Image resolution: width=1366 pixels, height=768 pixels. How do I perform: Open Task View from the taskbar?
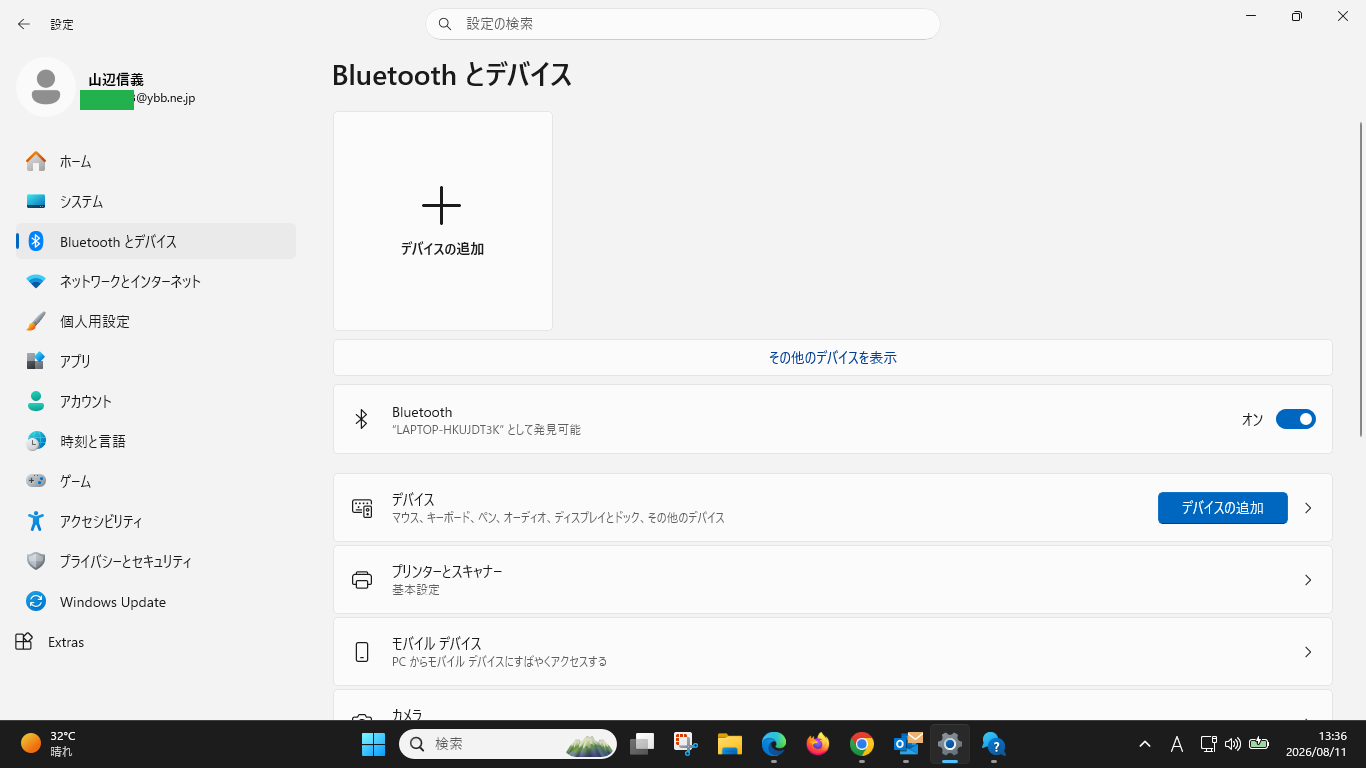click(x=641, y=744)
